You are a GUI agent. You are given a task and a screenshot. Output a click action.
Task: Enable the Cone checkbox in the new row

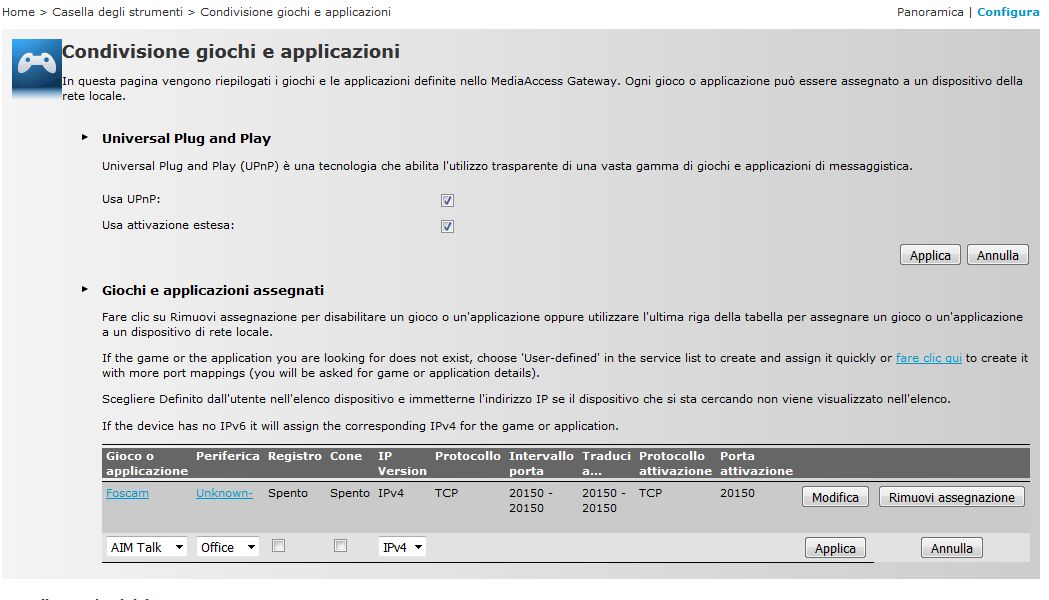point(341,546)
